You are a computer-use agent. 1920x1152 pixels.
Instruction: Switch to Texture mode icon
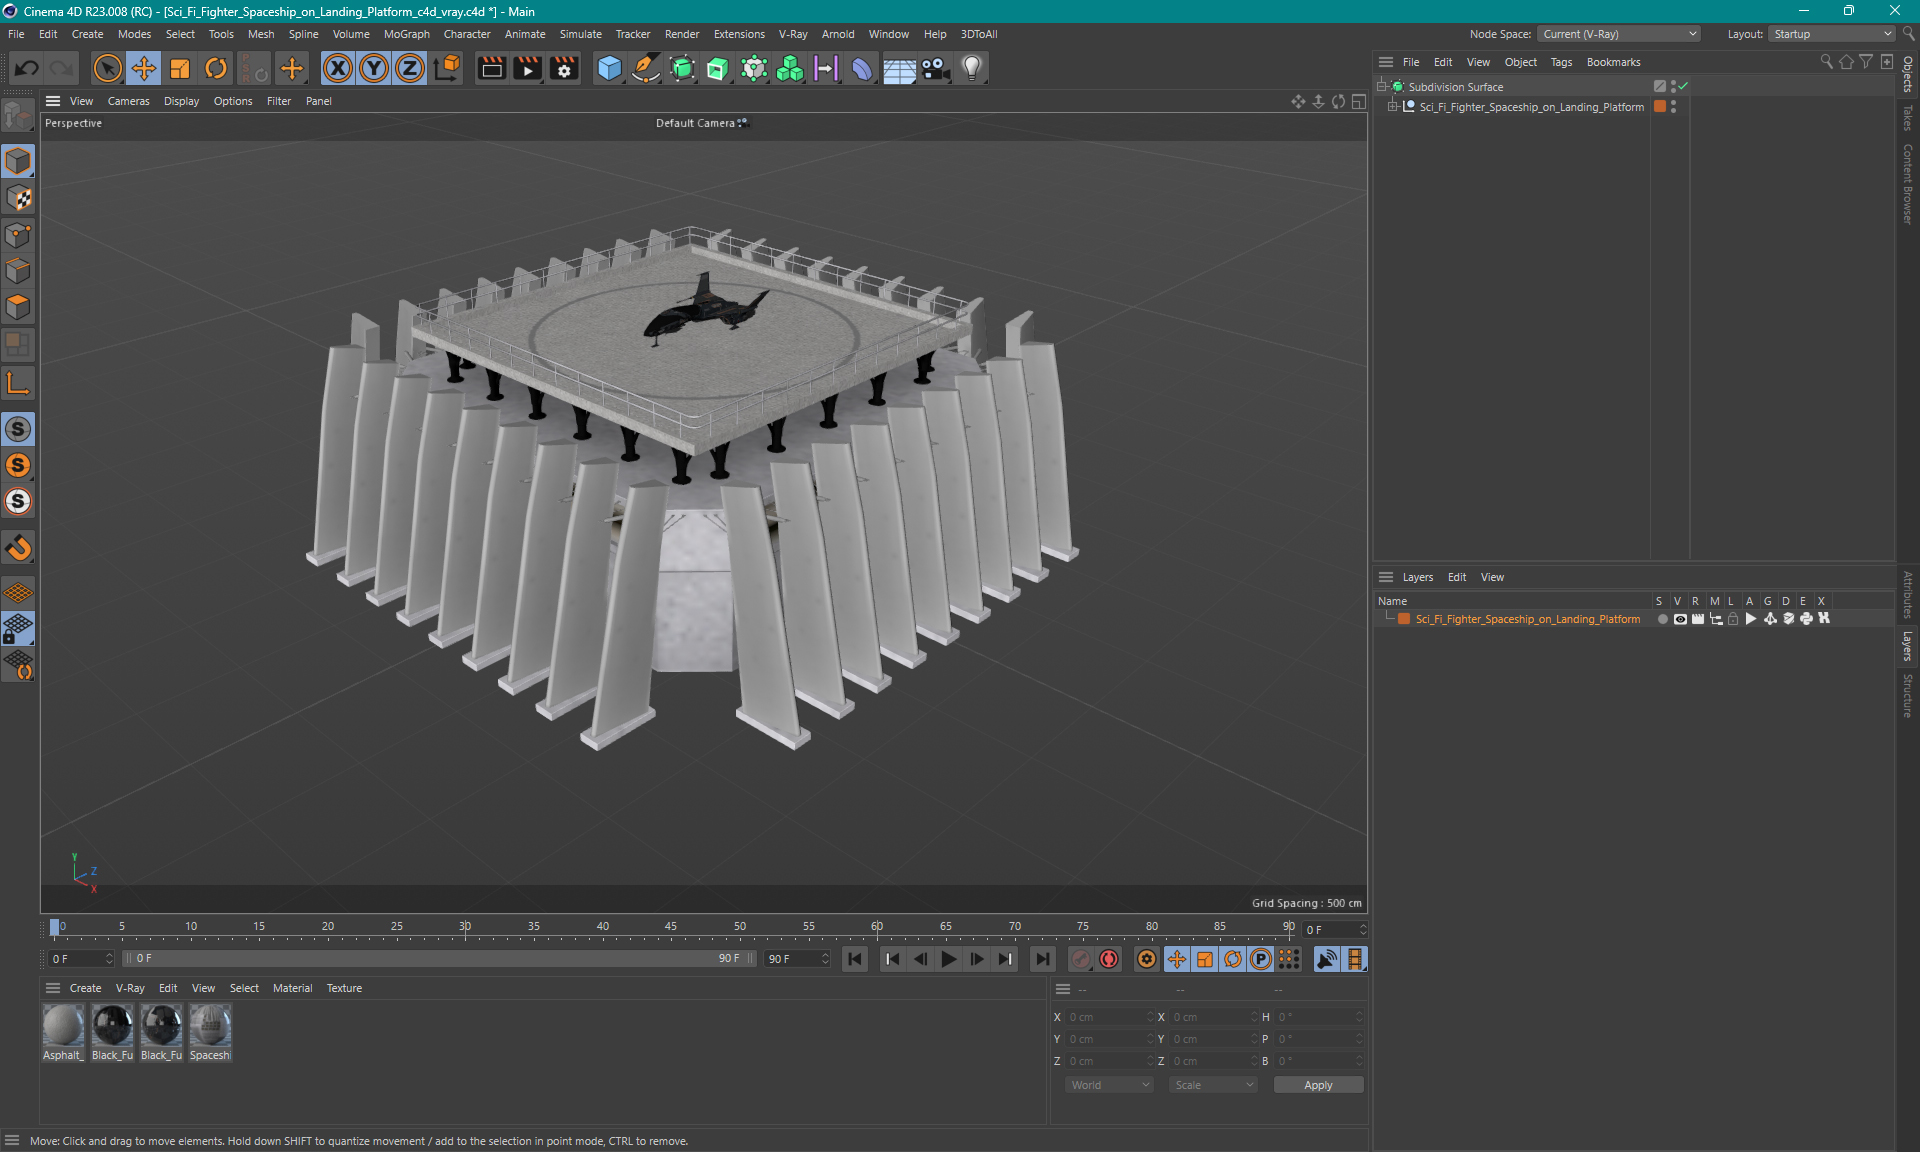[x=18, y=198]
